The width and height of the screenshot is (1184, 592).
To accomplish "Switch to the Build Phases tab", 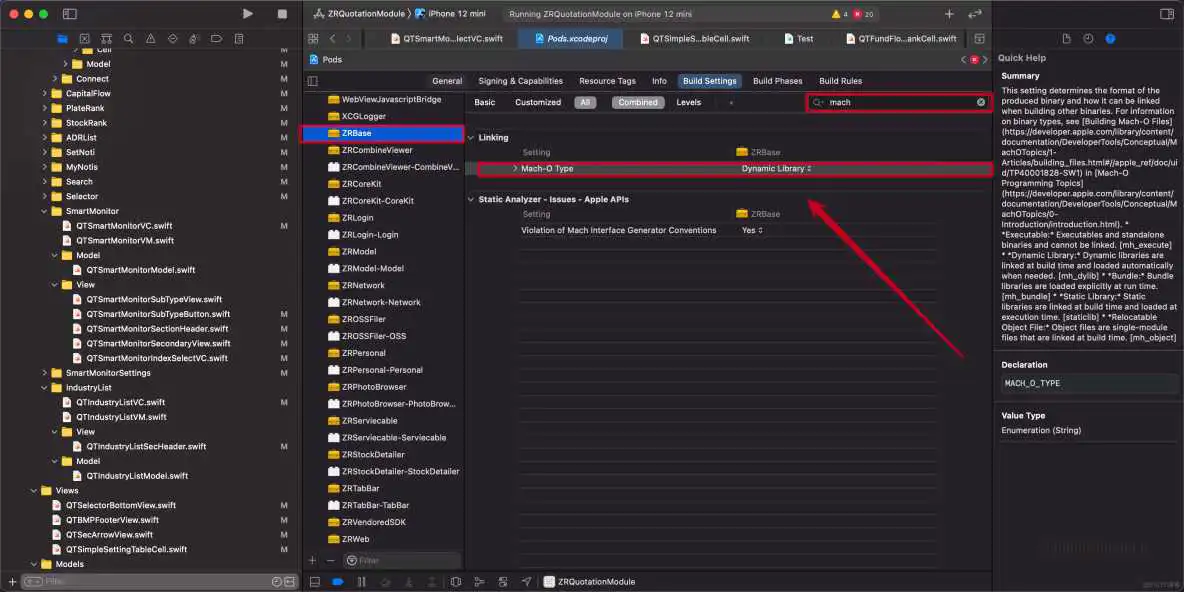I will tap(777, 81).
